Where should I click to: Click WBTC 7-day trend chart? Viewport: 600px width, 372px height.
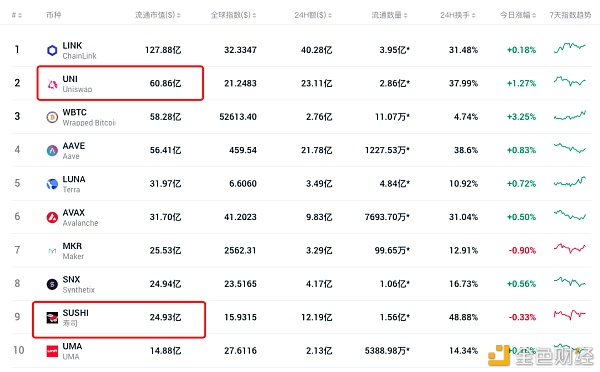tap(570, 115)
